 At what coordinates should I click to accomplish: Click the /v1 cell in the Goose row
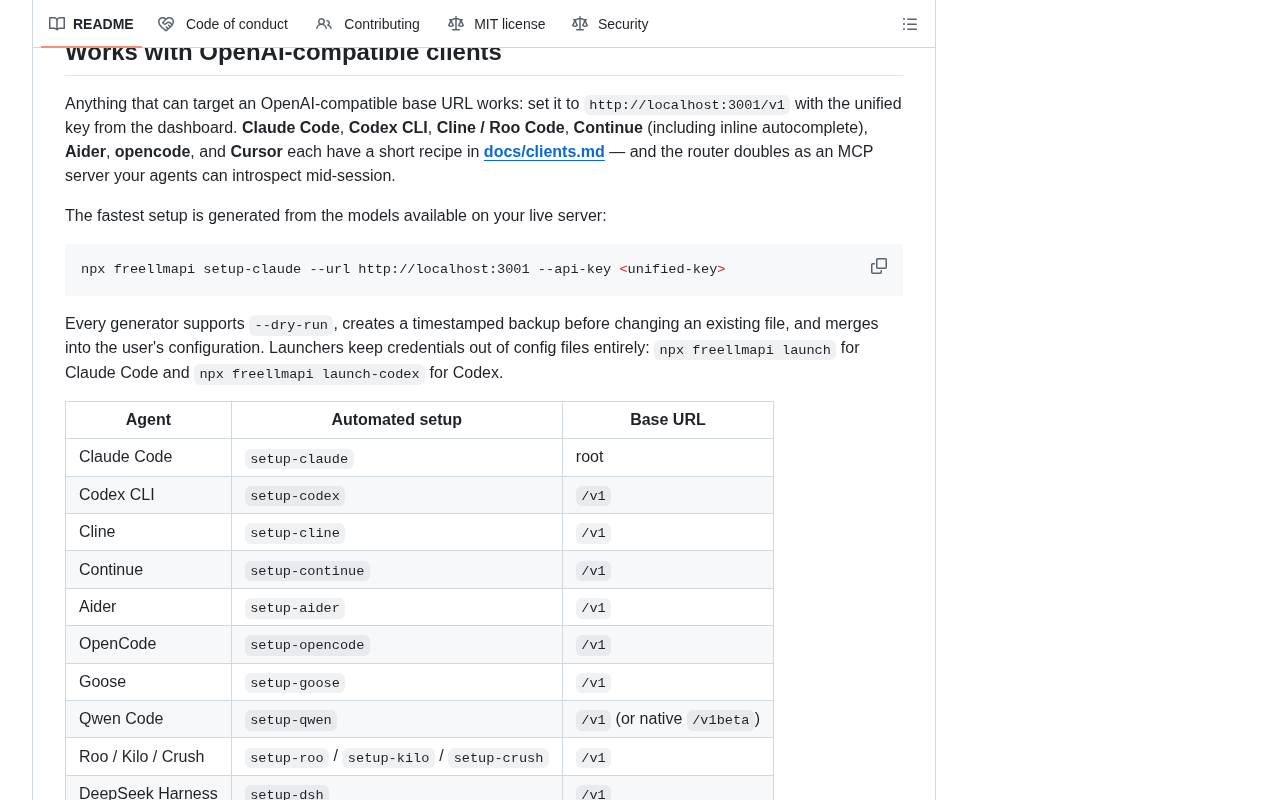coord(668,682)
